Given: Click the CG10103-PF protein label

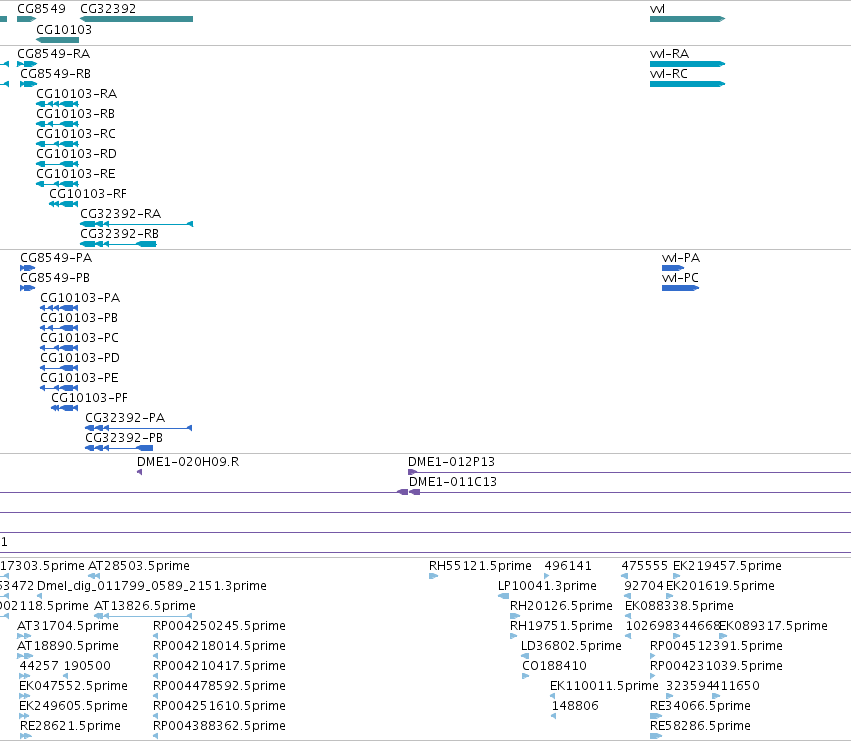Looking at the screenshot, I should (90, 398).
